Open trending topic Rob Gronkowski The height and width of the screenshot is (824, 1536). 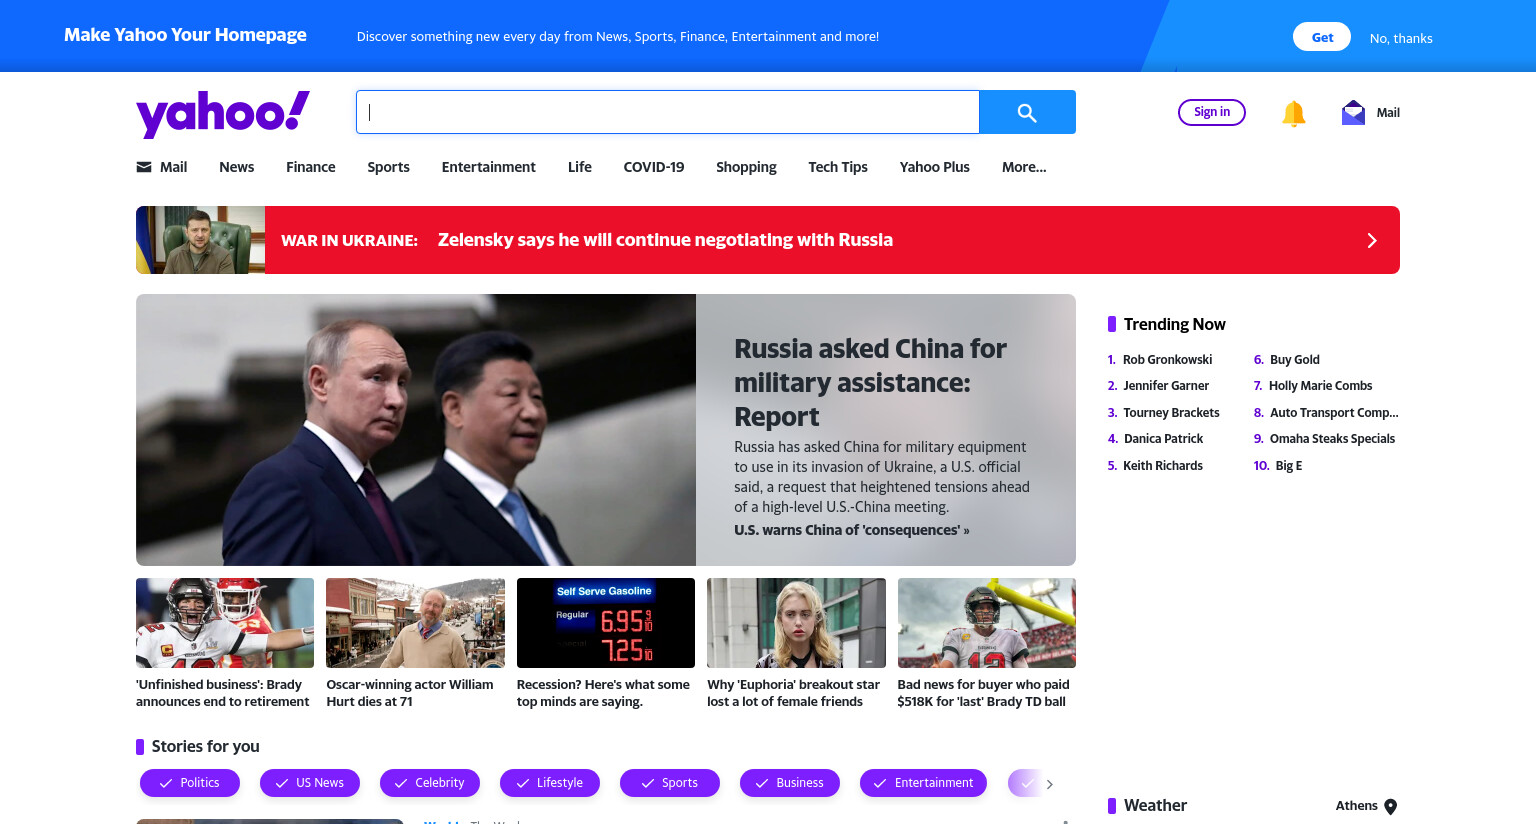click(x=1167, y=360)
